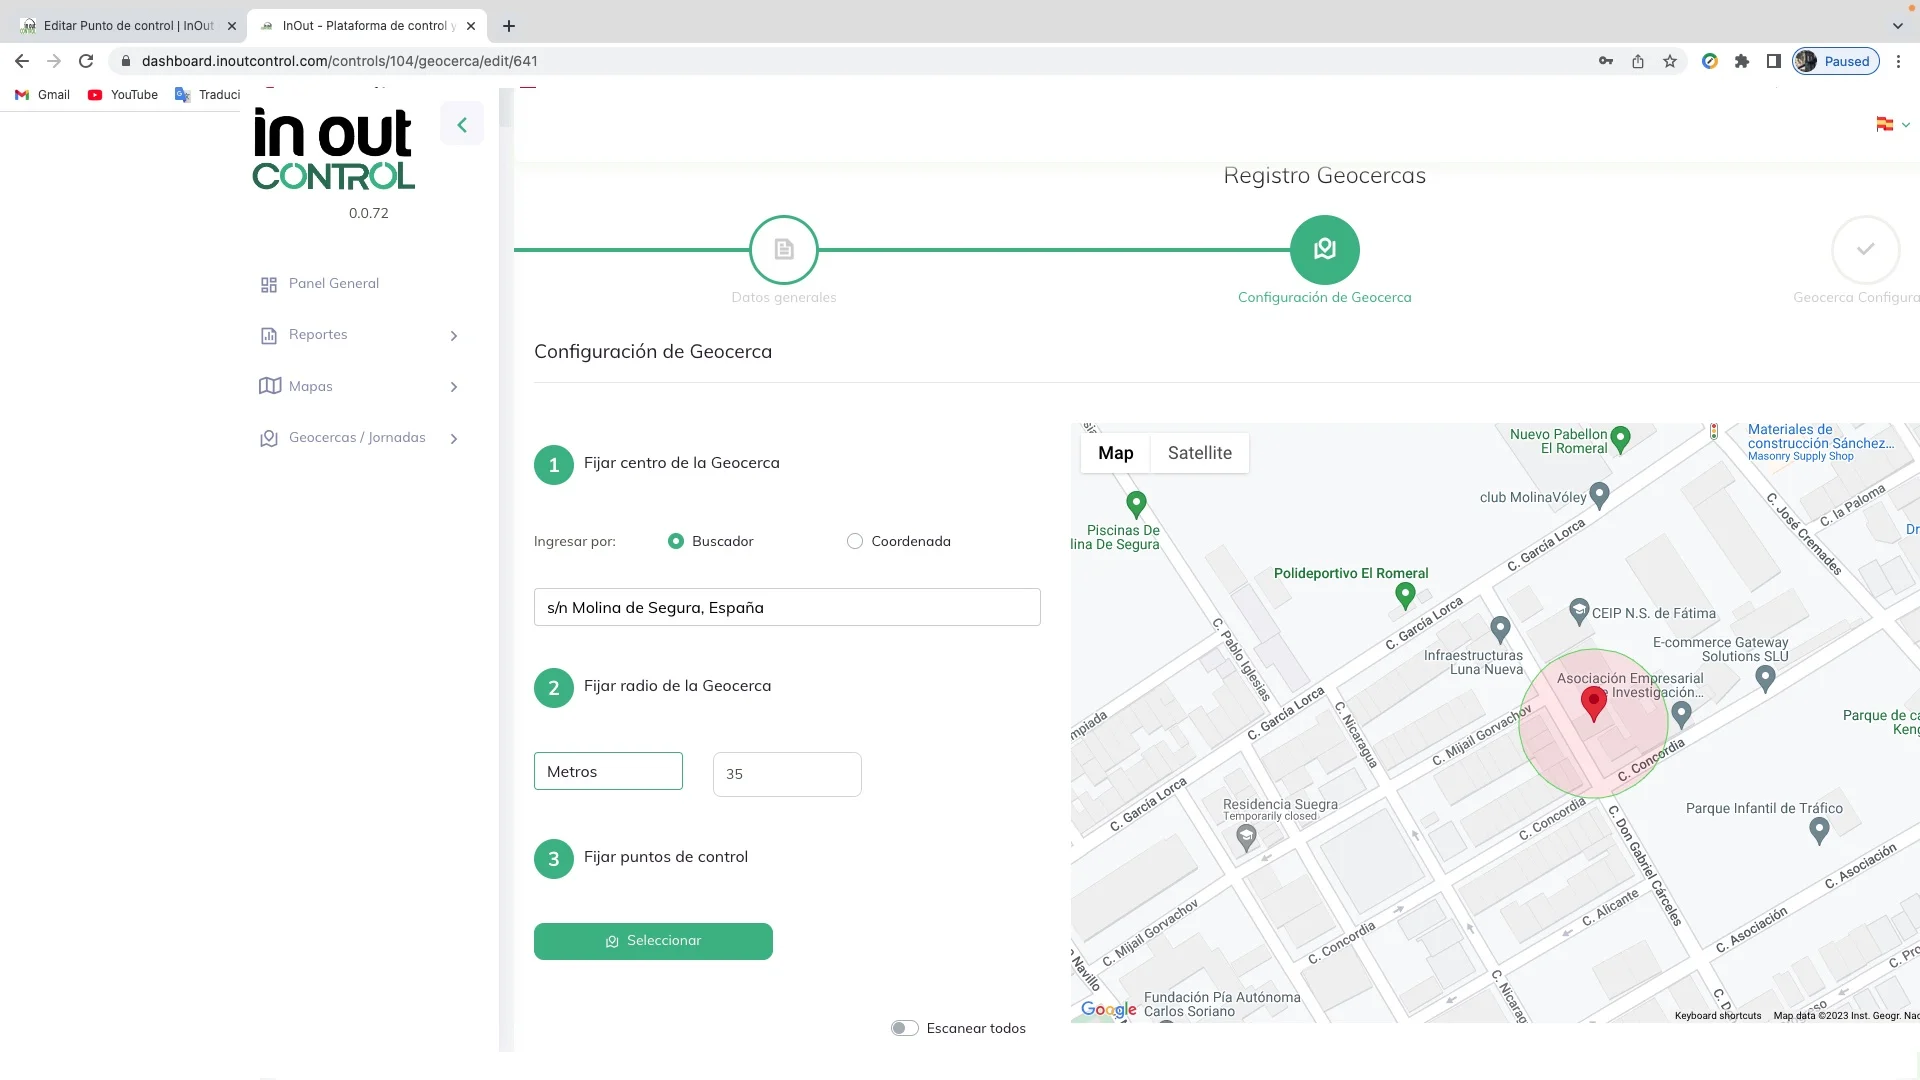Click the address search input field
1920x1080 pixels.
[787, 607]
